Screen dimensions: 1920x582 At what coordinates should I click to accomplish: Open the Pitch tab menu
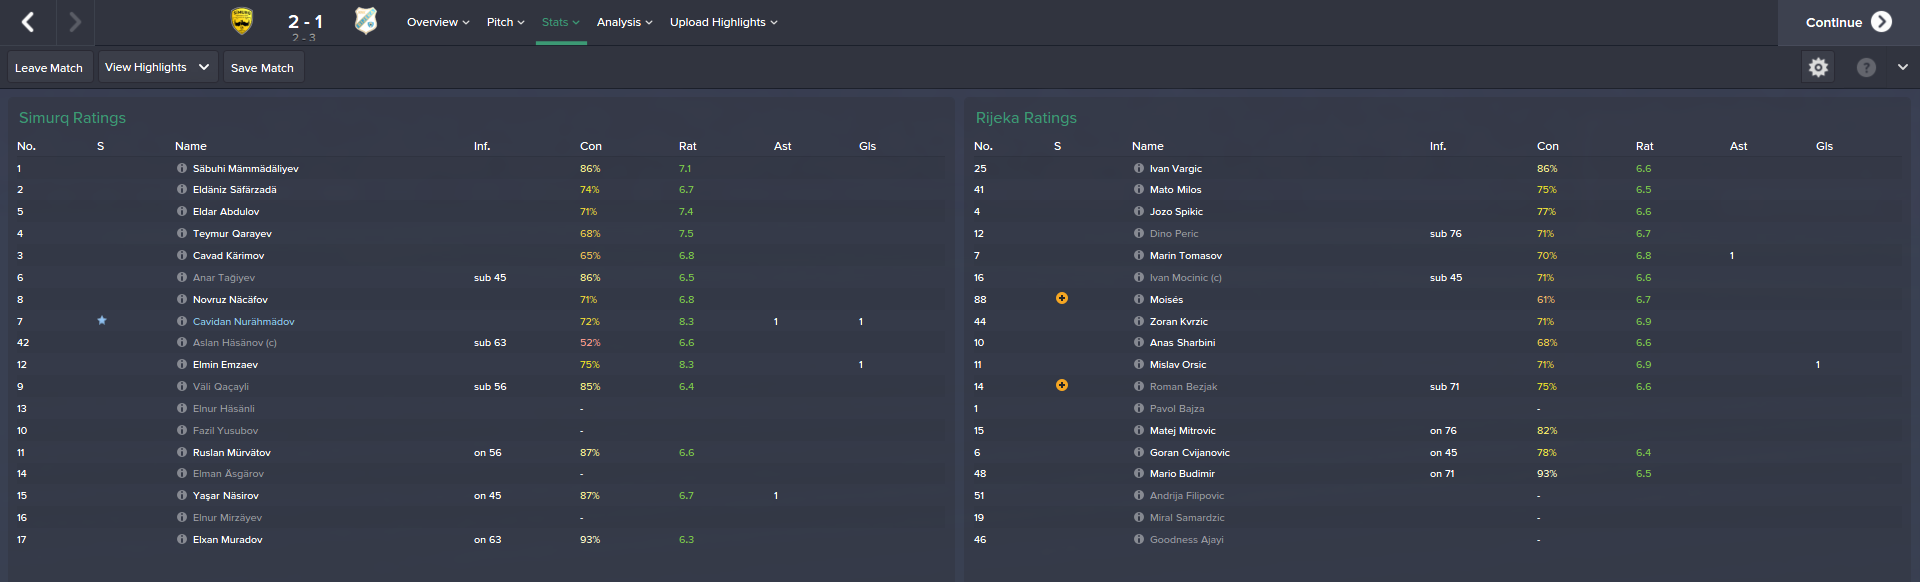click(505, 22)
